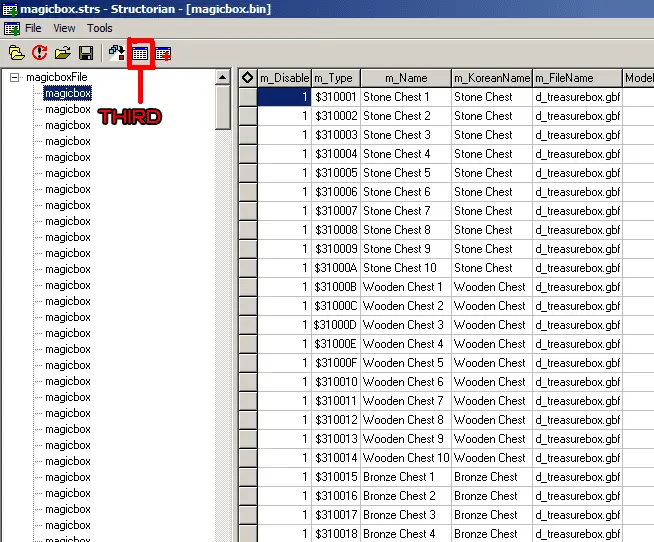Screen dimensions: 654x542
Task: Click the cell with type $31000A
Action: tap(336, 268)
